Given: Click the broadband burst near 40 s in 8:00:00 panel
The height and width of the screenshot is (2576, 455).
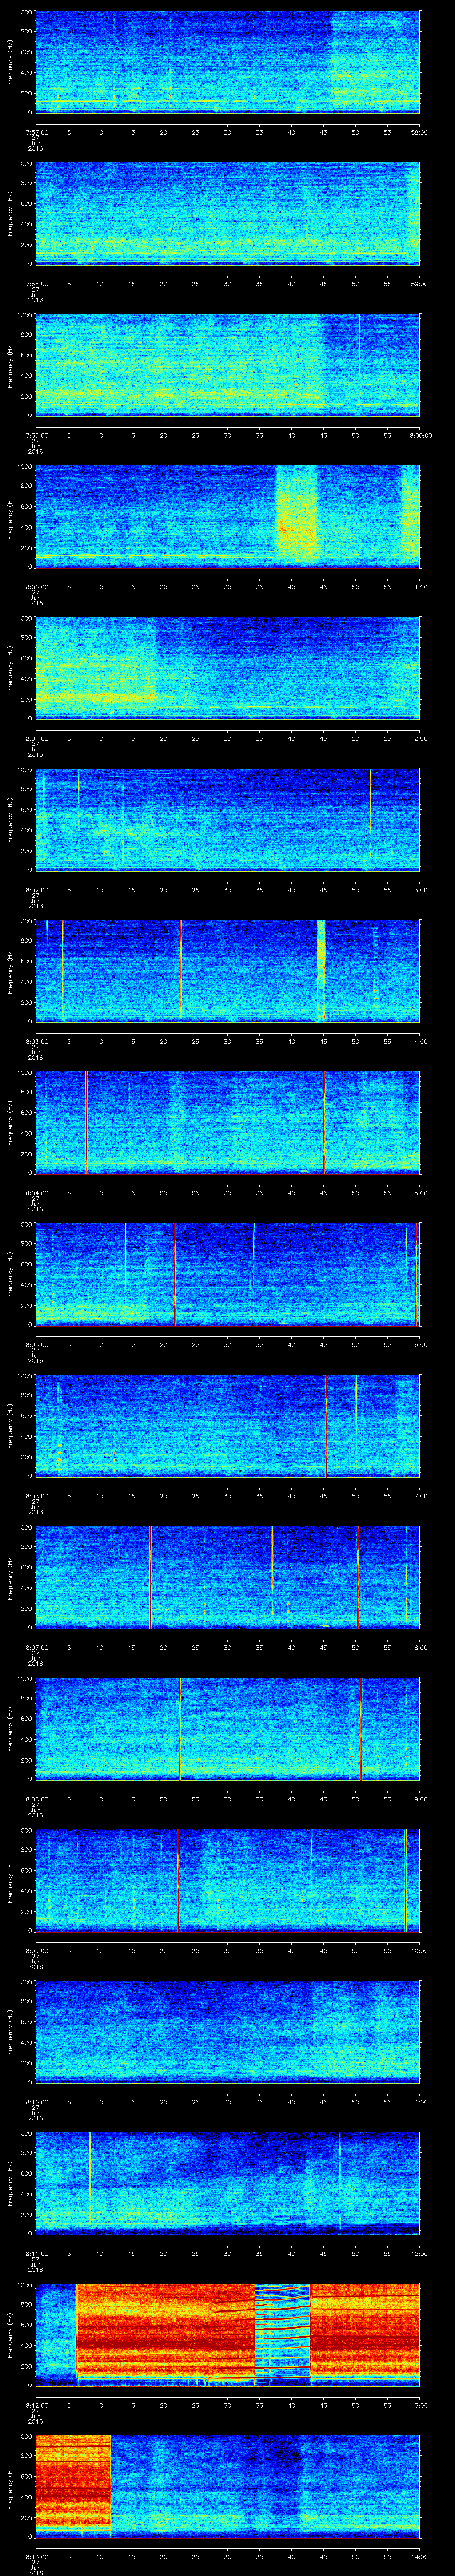Looking at the screenshot, I should click(x=296, y=516).
